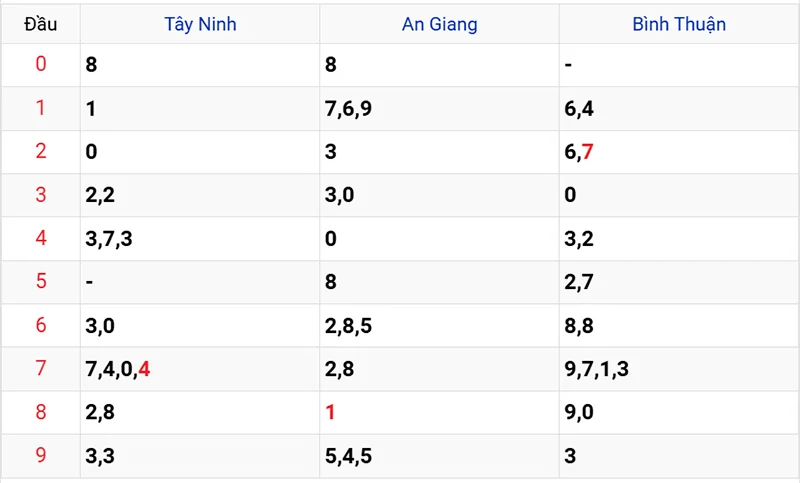Select An Giang cell showing 7,6,9

pyautogui.click(x=348, y=108)
